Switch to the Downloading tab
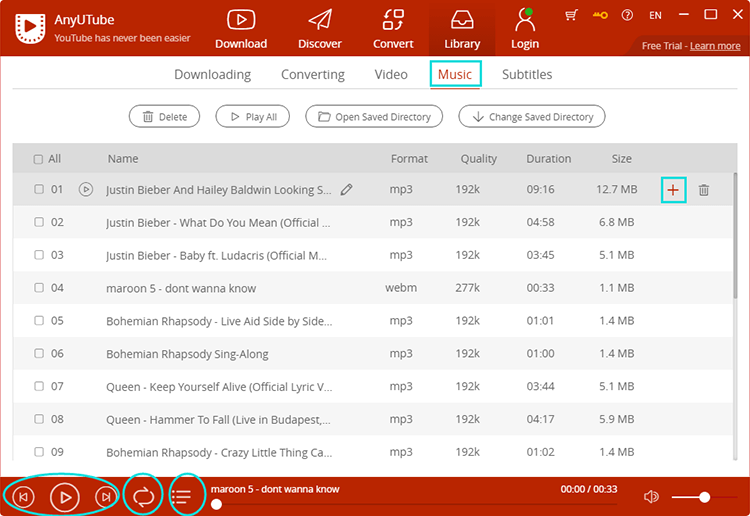Screen dimensions: 750x516 coord(212,75)
